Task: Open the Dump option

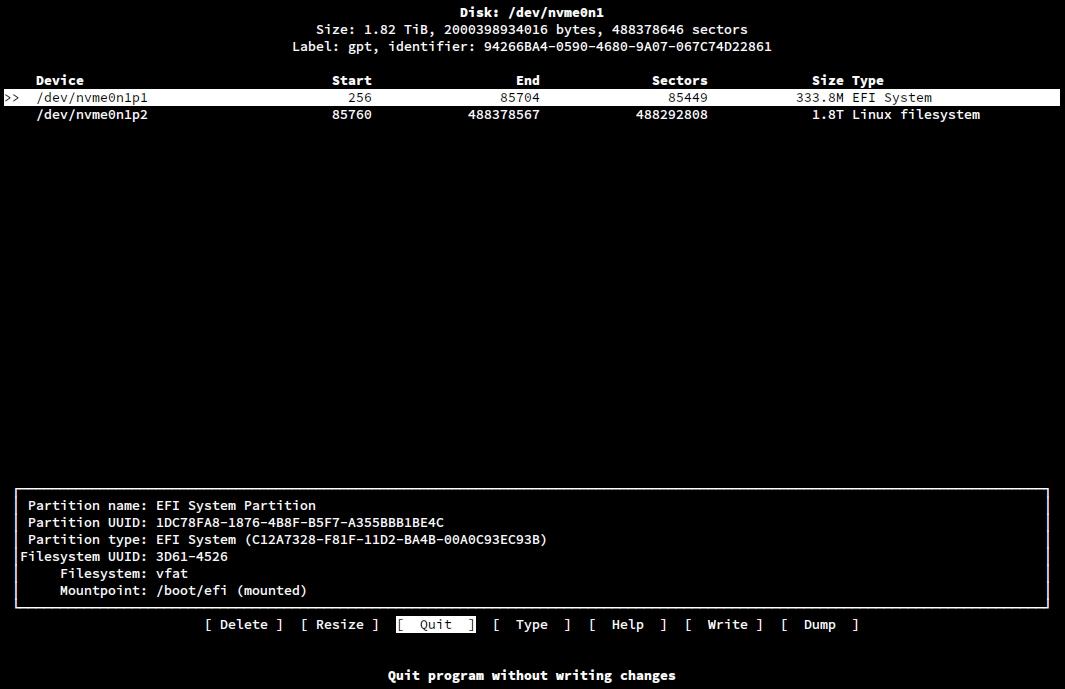Action: 820,624
